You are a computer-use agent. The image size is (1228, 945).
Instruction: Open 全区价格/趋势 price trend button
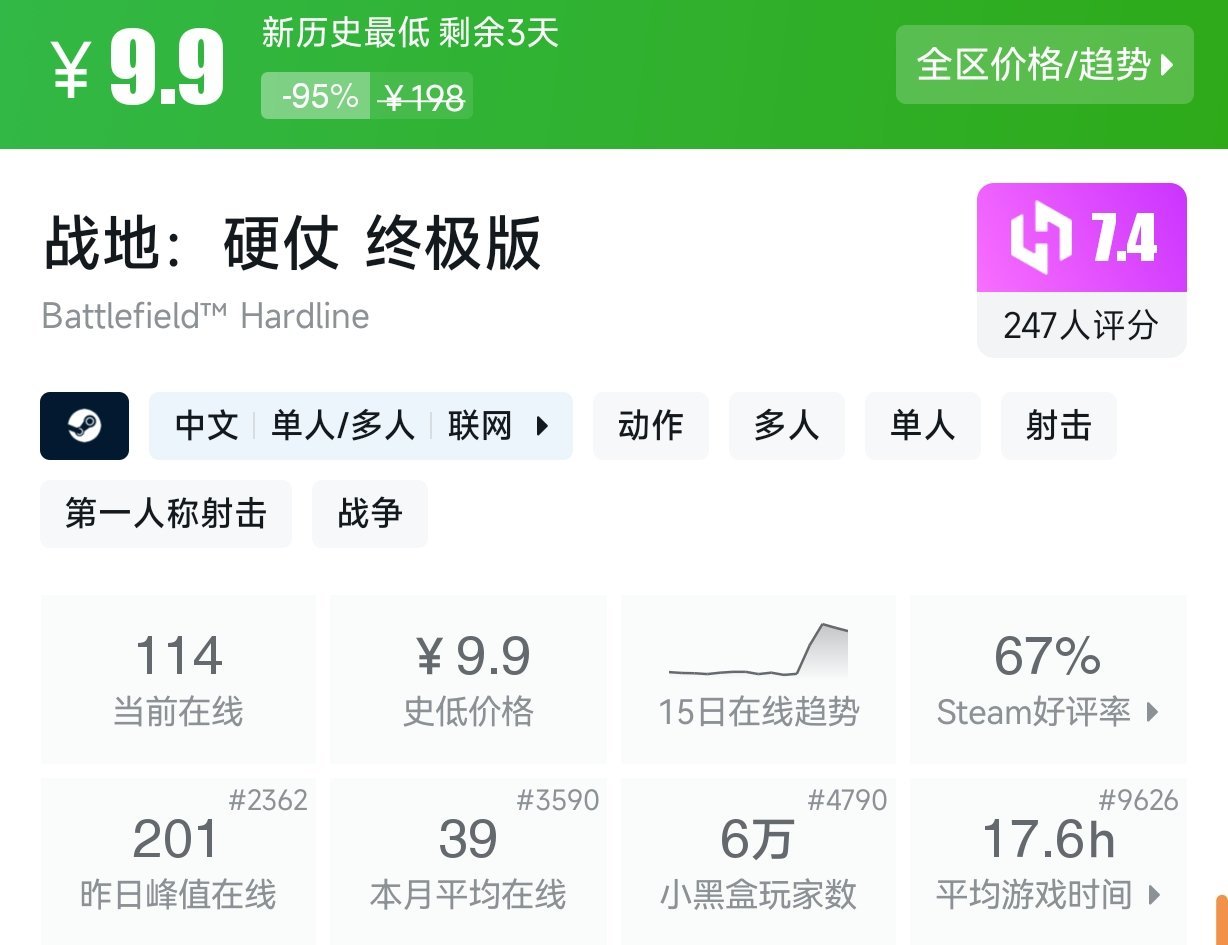point(1045,65)
